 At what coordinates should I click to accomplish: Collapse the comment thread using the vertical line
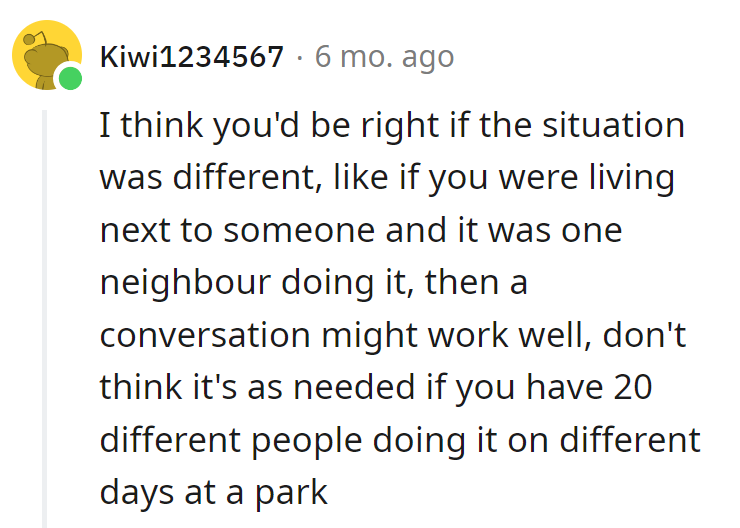pos(44,318)
